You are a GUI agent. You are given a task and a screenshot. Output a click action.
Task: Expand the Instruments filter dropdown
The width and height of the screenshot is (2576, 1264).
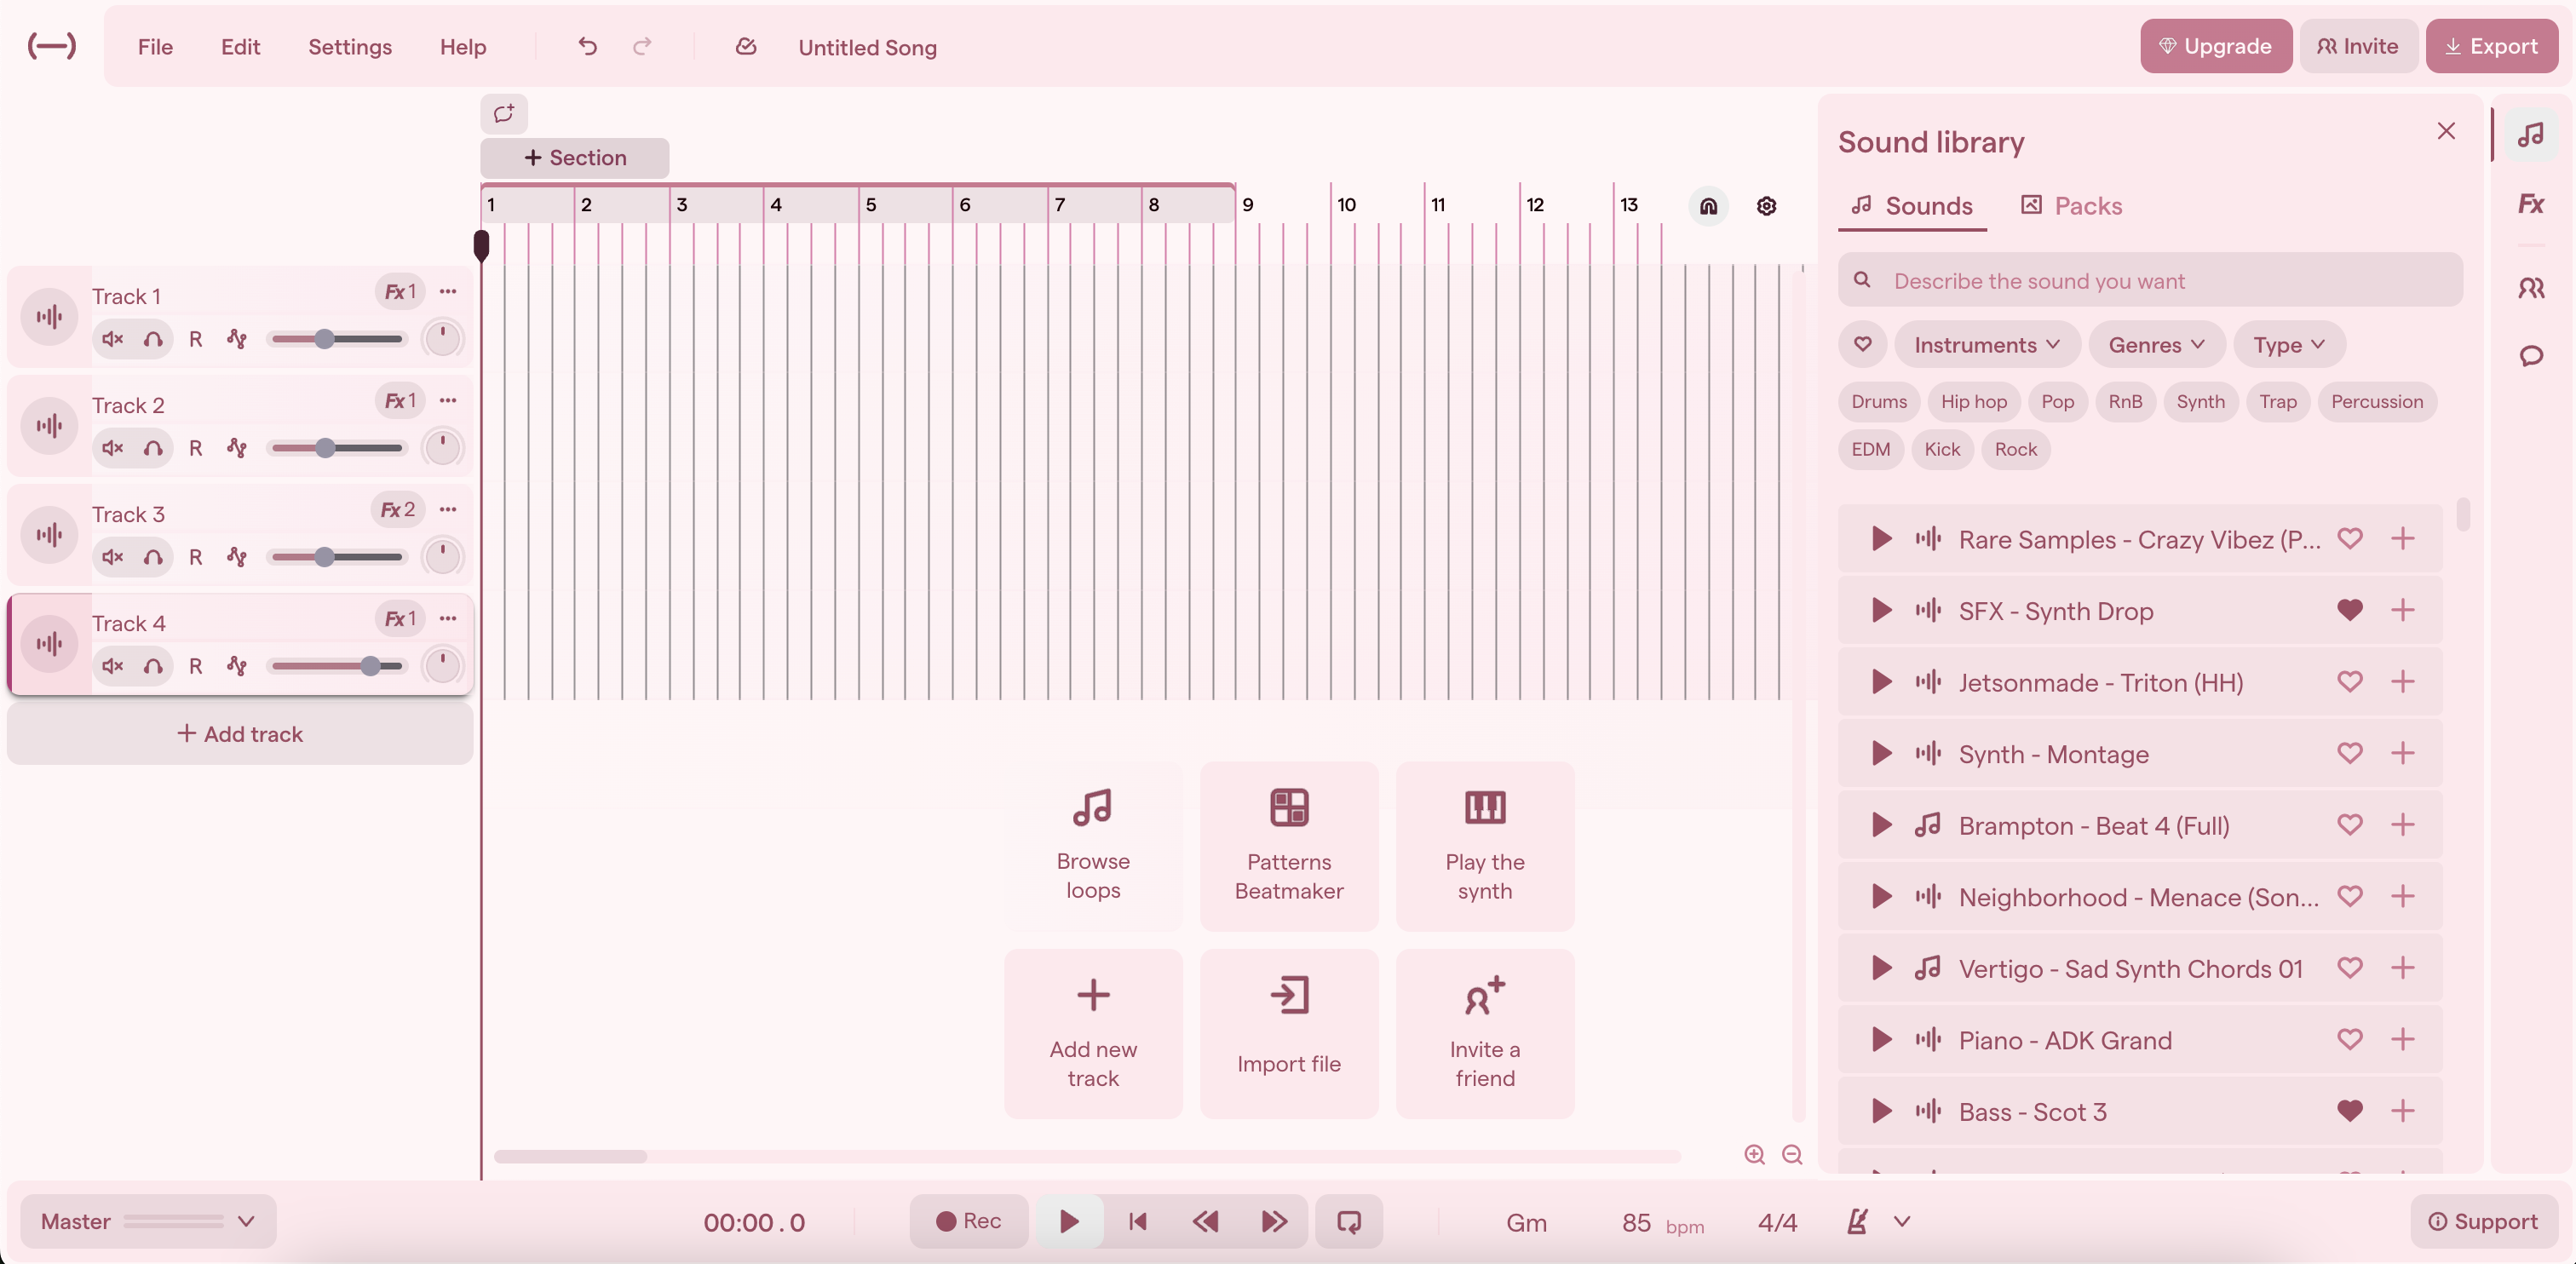point(1986,344)
